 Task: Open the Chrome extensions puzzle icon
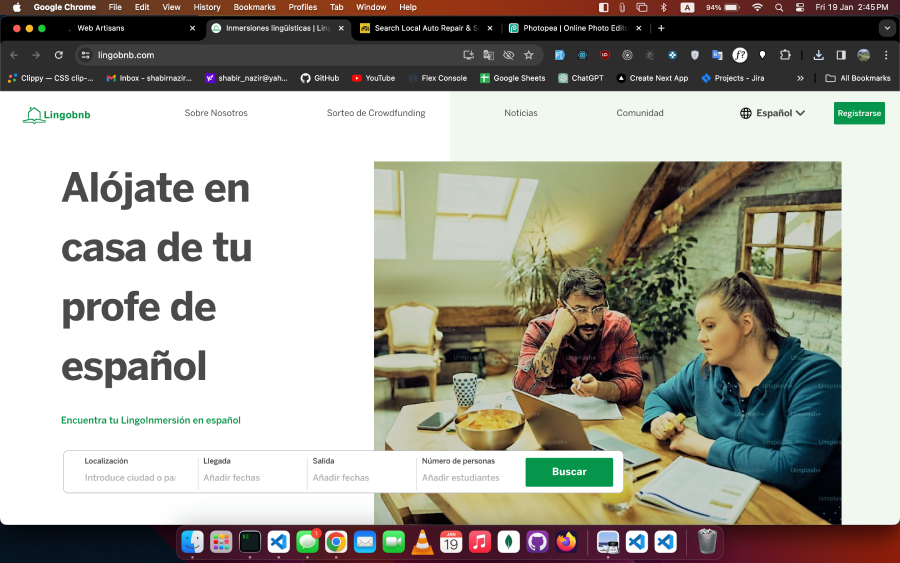tap(785, 55)
